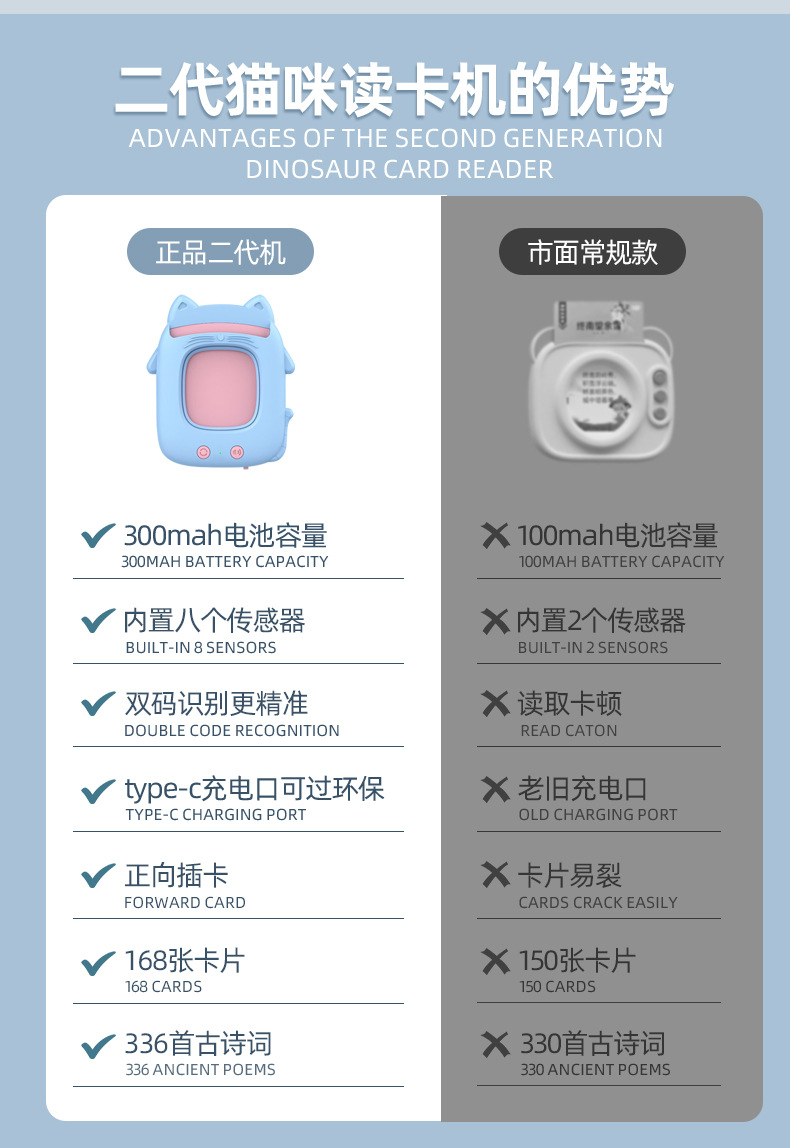
Task: Click the checkmark beside Forward Card
Action: click(x=98, y=875)
